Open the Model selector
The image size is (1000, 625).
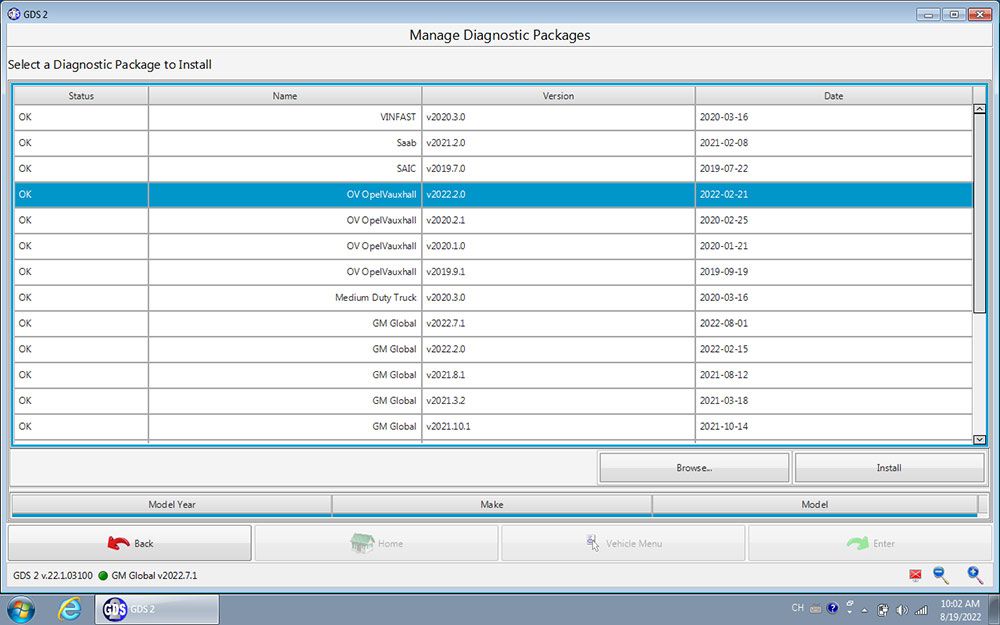click(x=814, y=504)
